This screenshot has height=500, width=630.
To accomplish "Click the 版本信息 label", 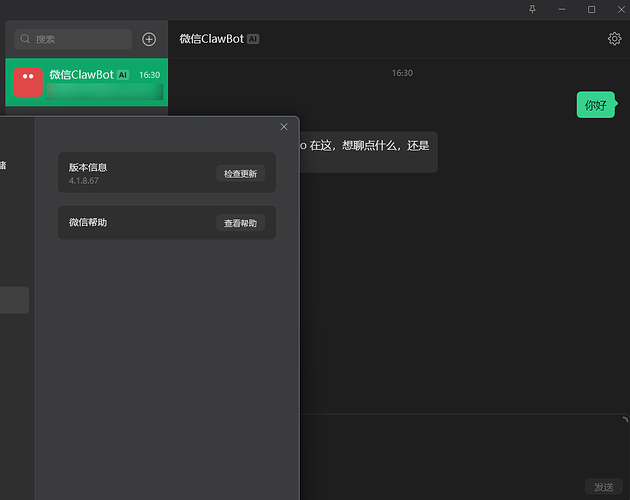I will tap(88, 167).
